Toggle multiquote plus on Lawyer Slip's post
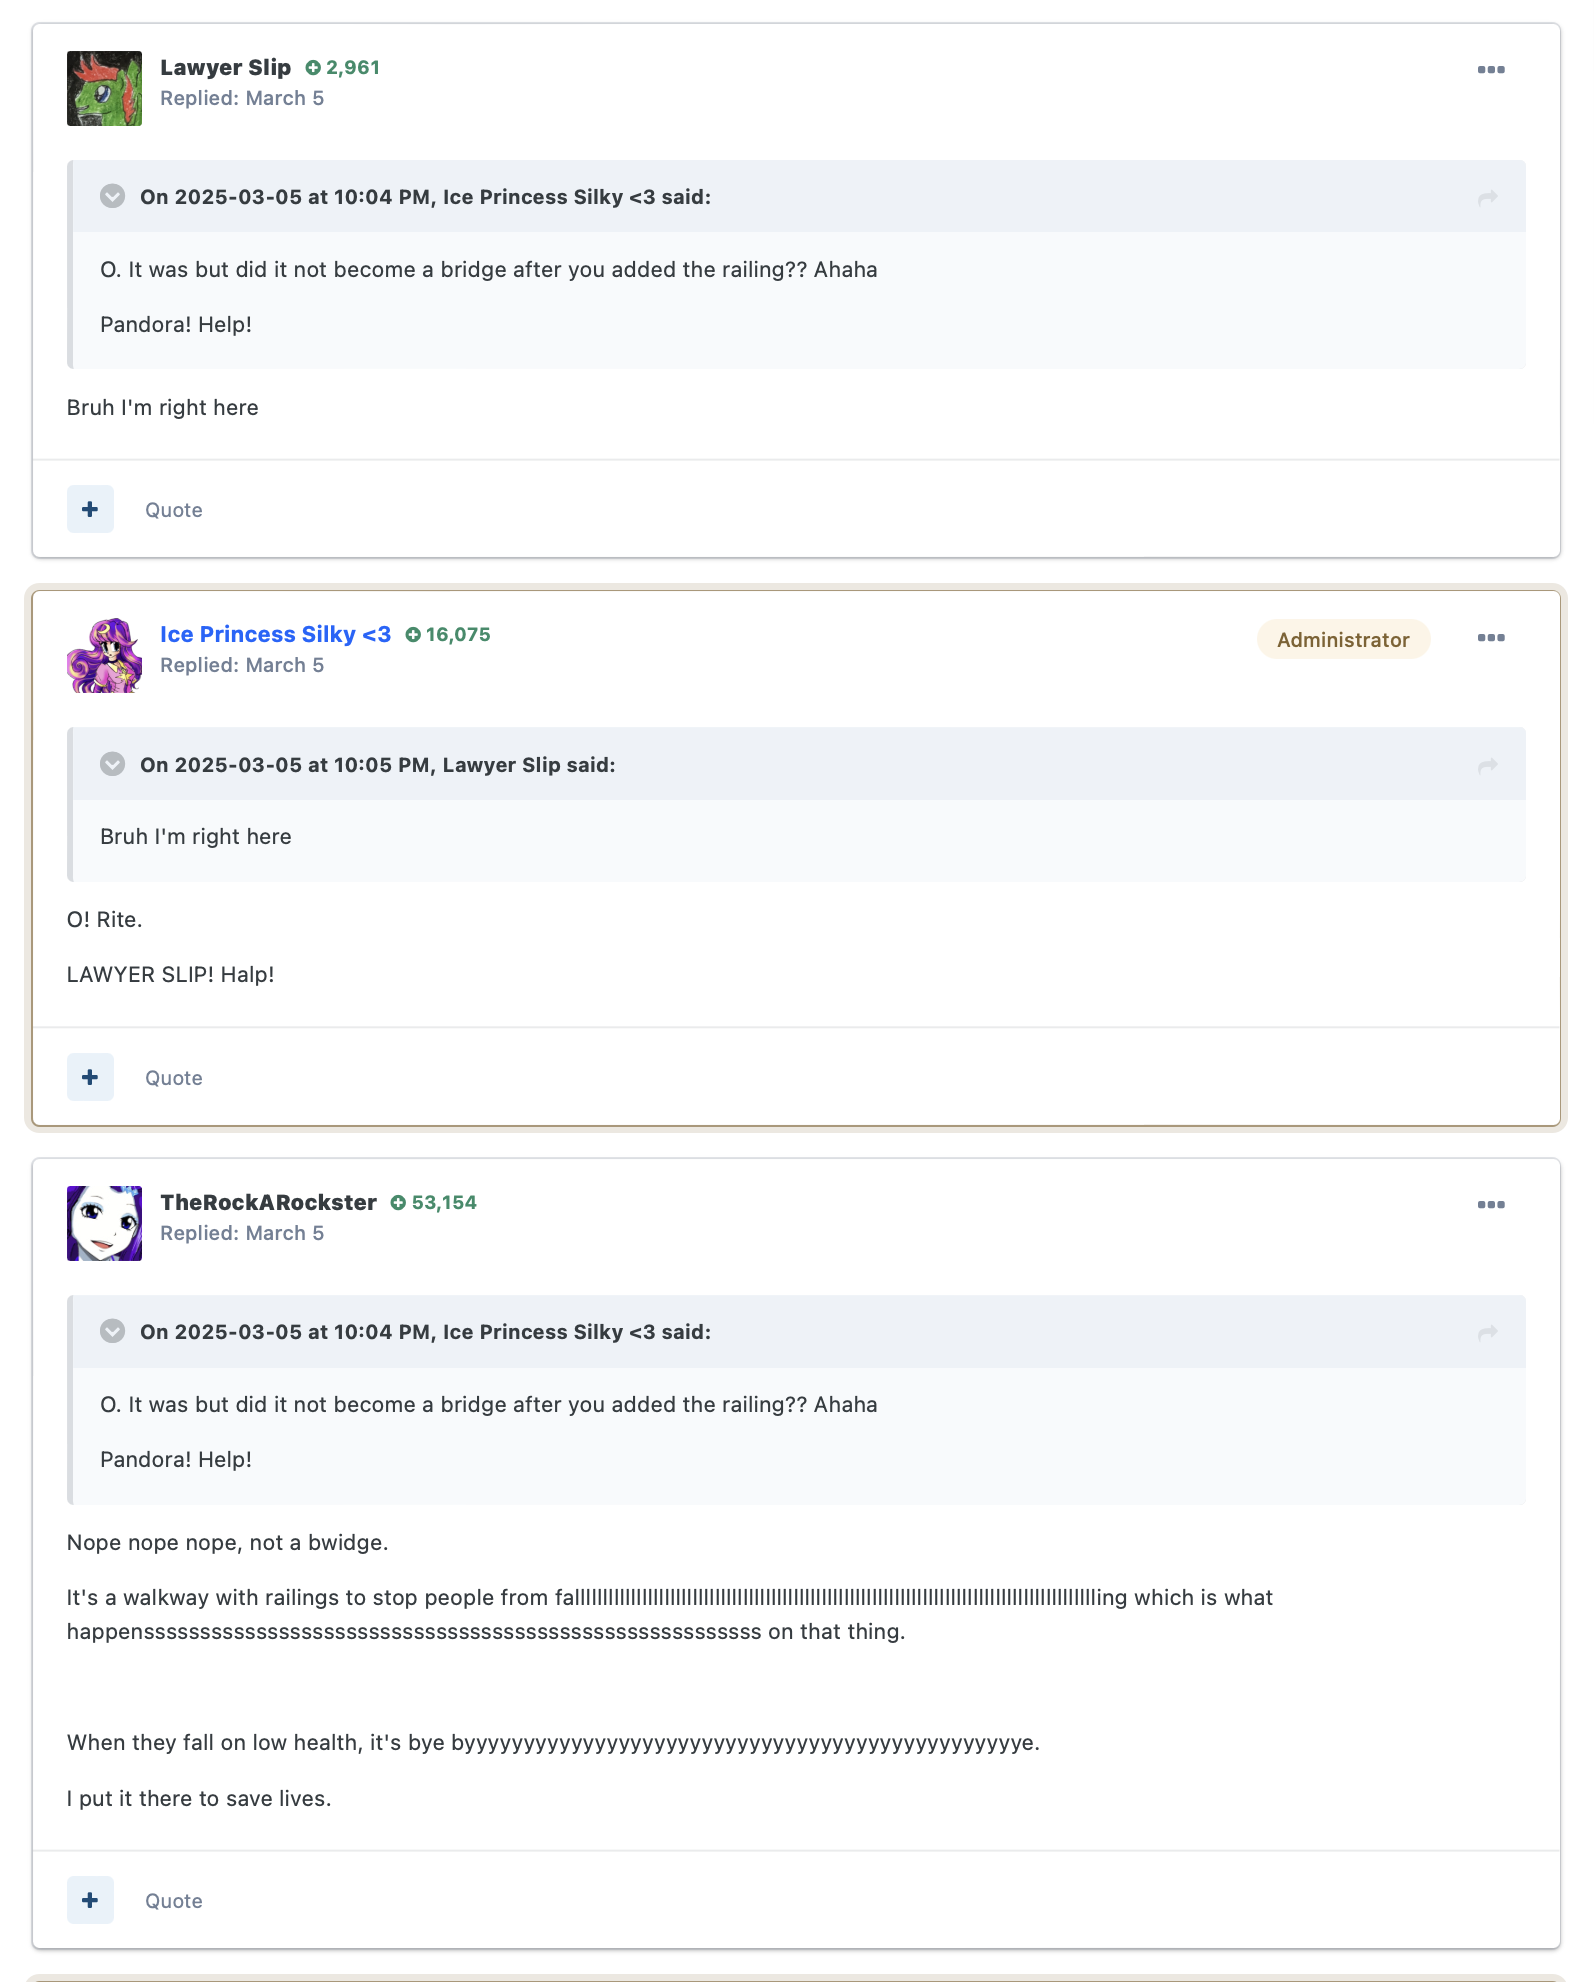 coord(90,509)
